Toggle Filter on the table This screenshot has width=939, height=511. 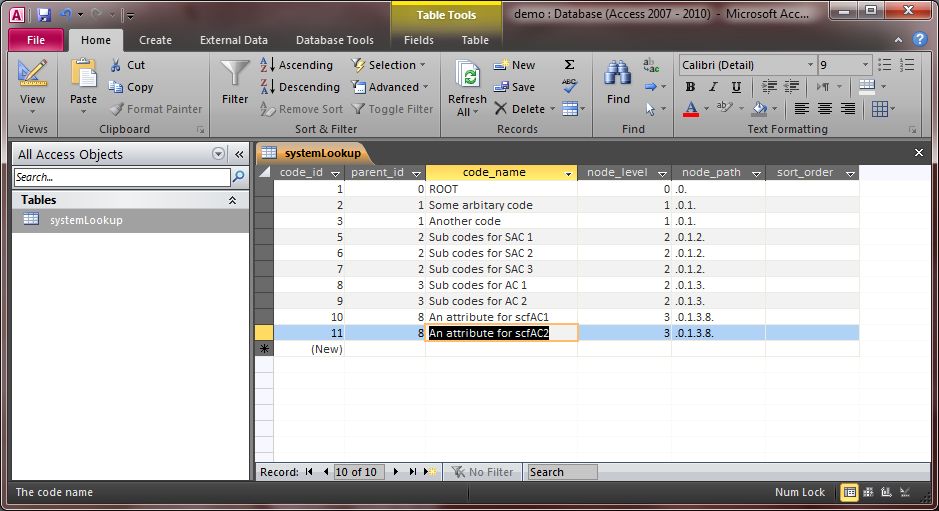coord(392,109)
